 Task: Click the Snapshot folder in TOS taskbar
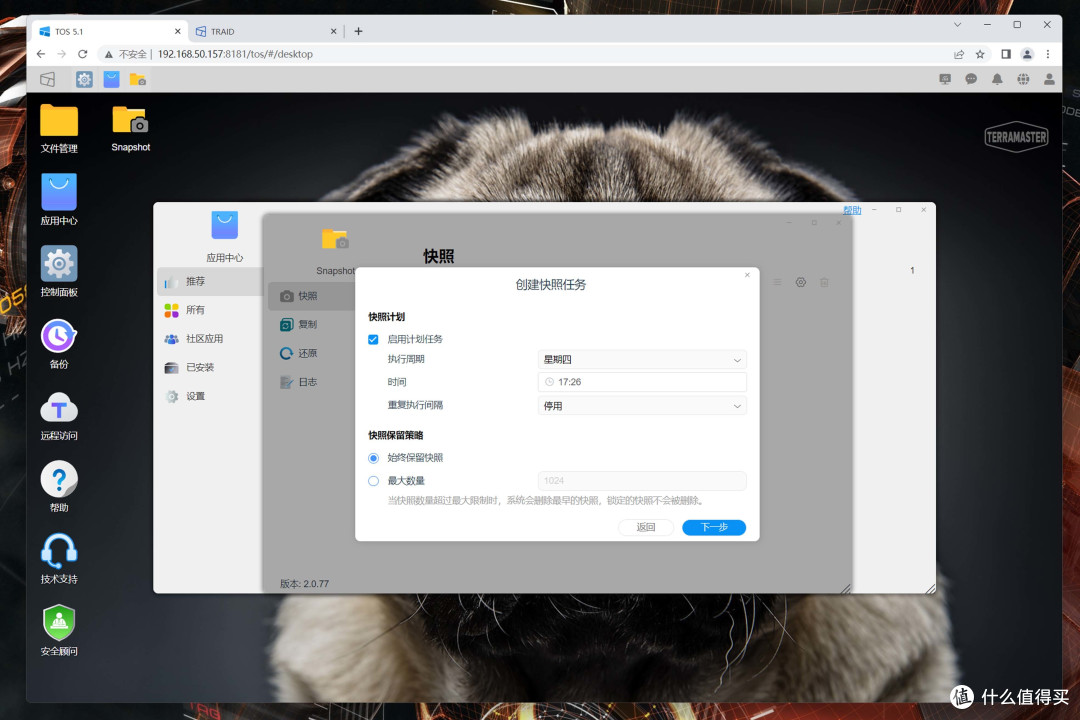coord(138,79)
